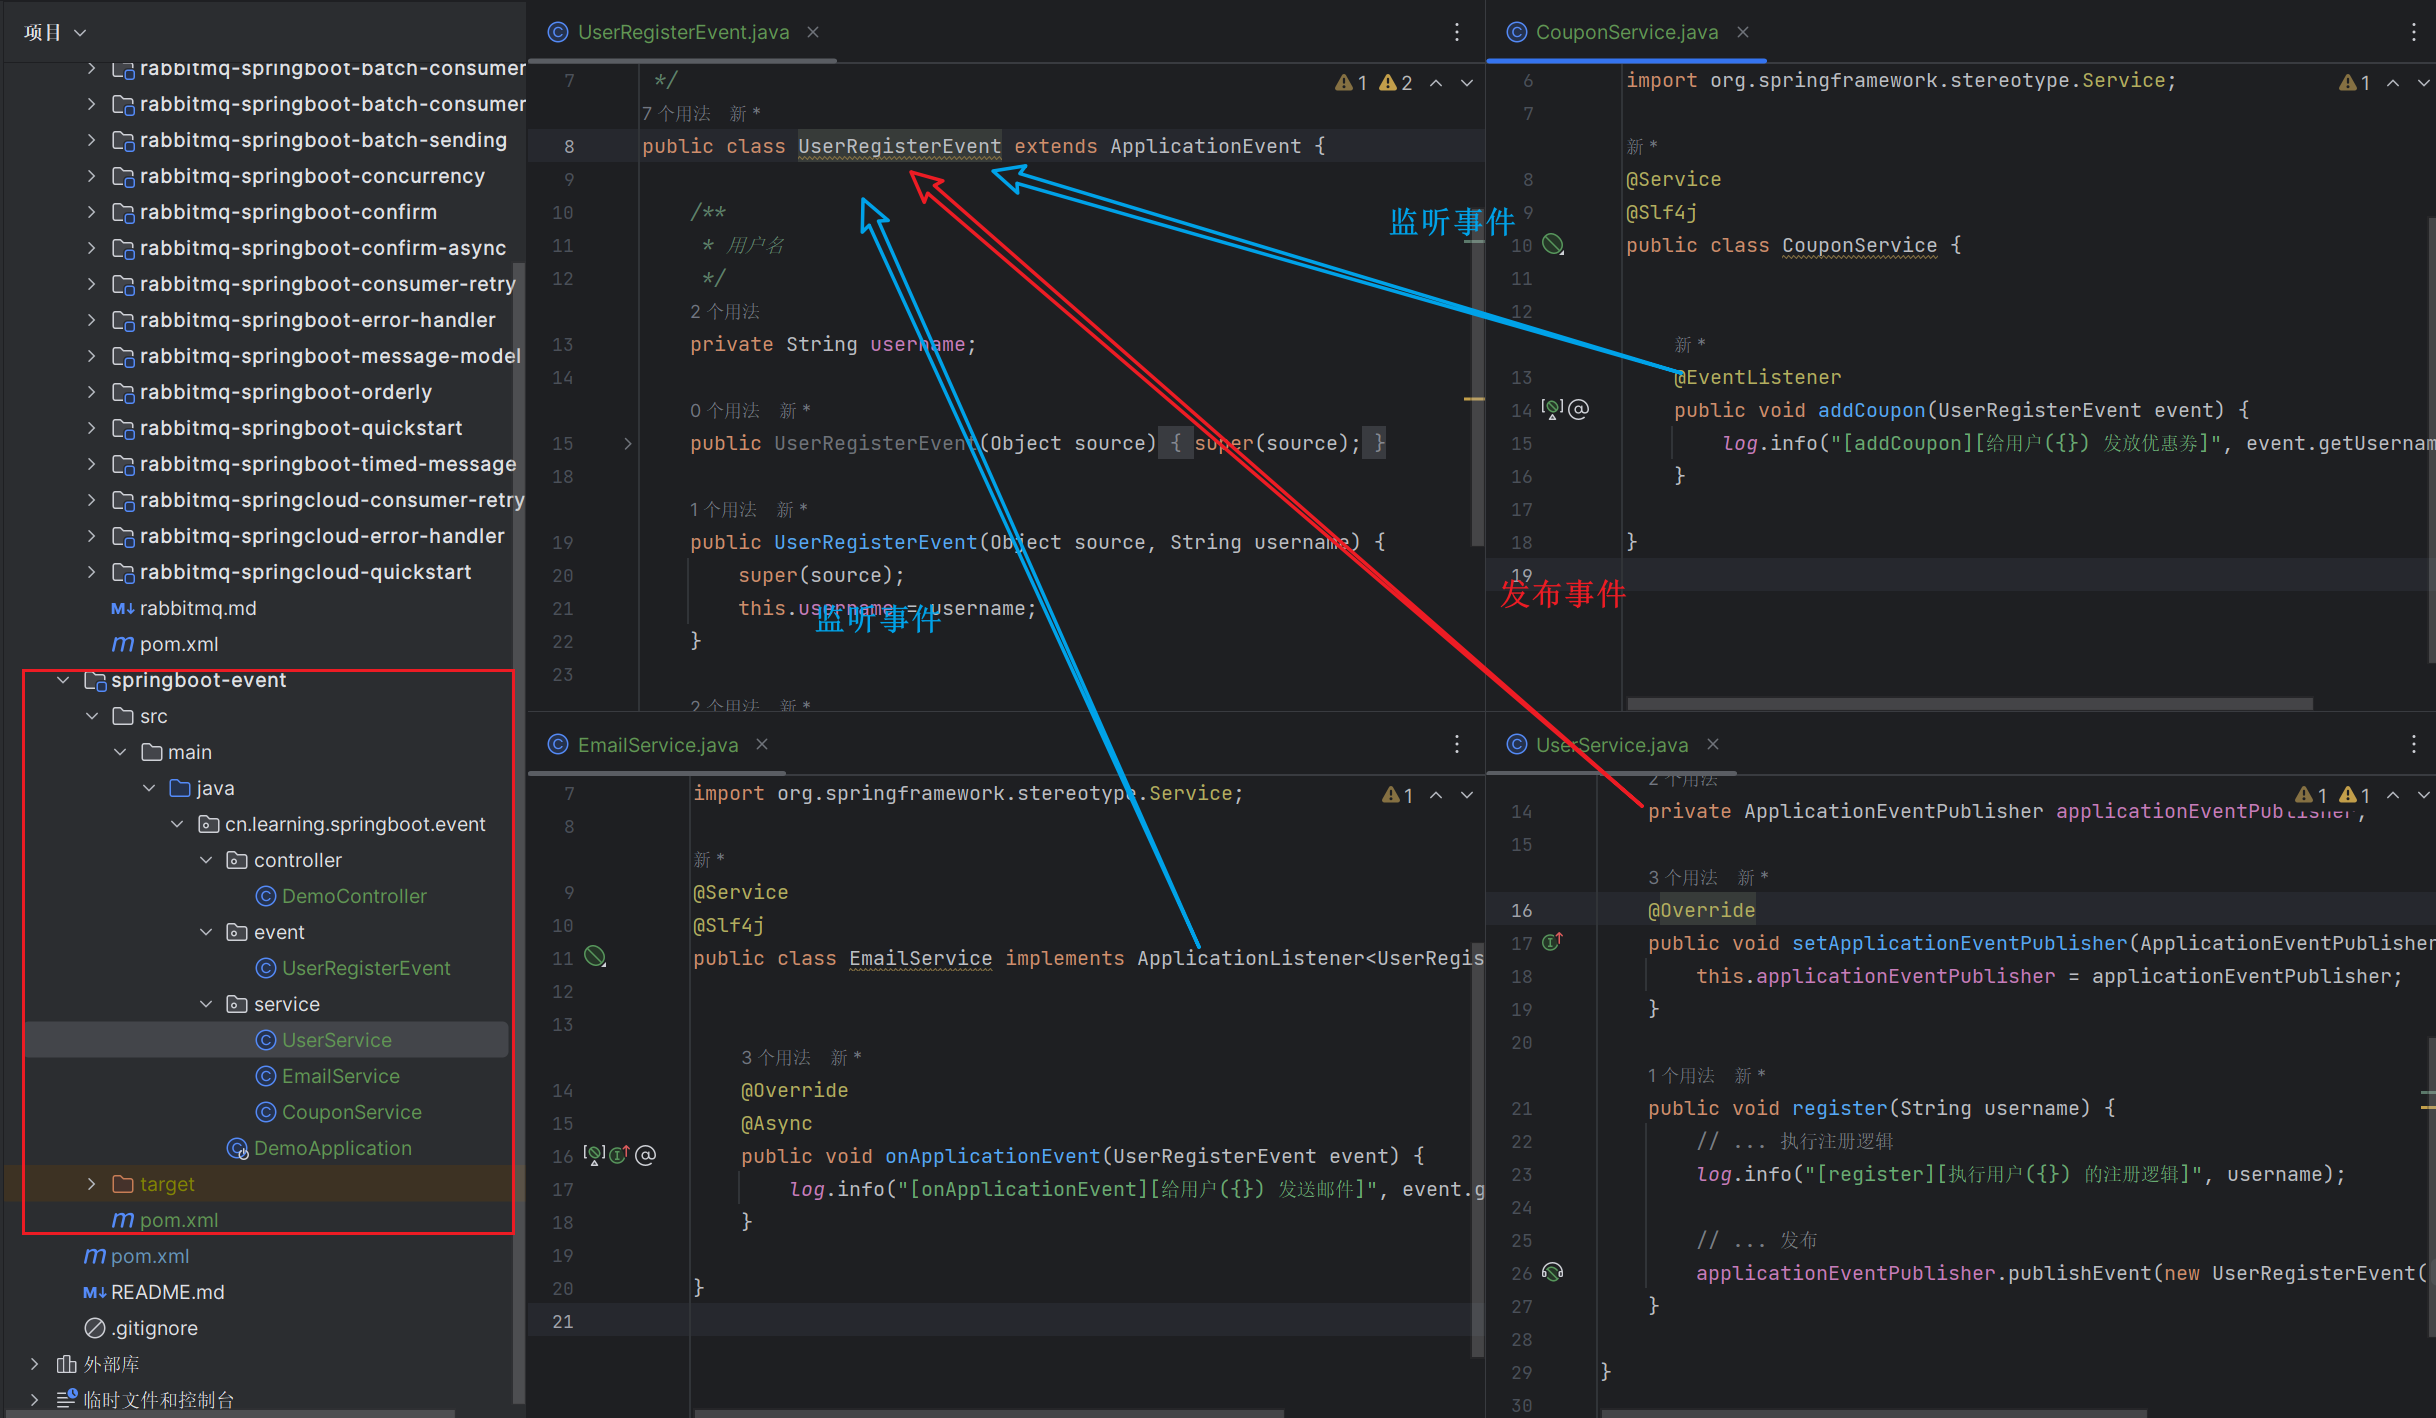Click '2 个用法' hint above username field

coord(725,311)
